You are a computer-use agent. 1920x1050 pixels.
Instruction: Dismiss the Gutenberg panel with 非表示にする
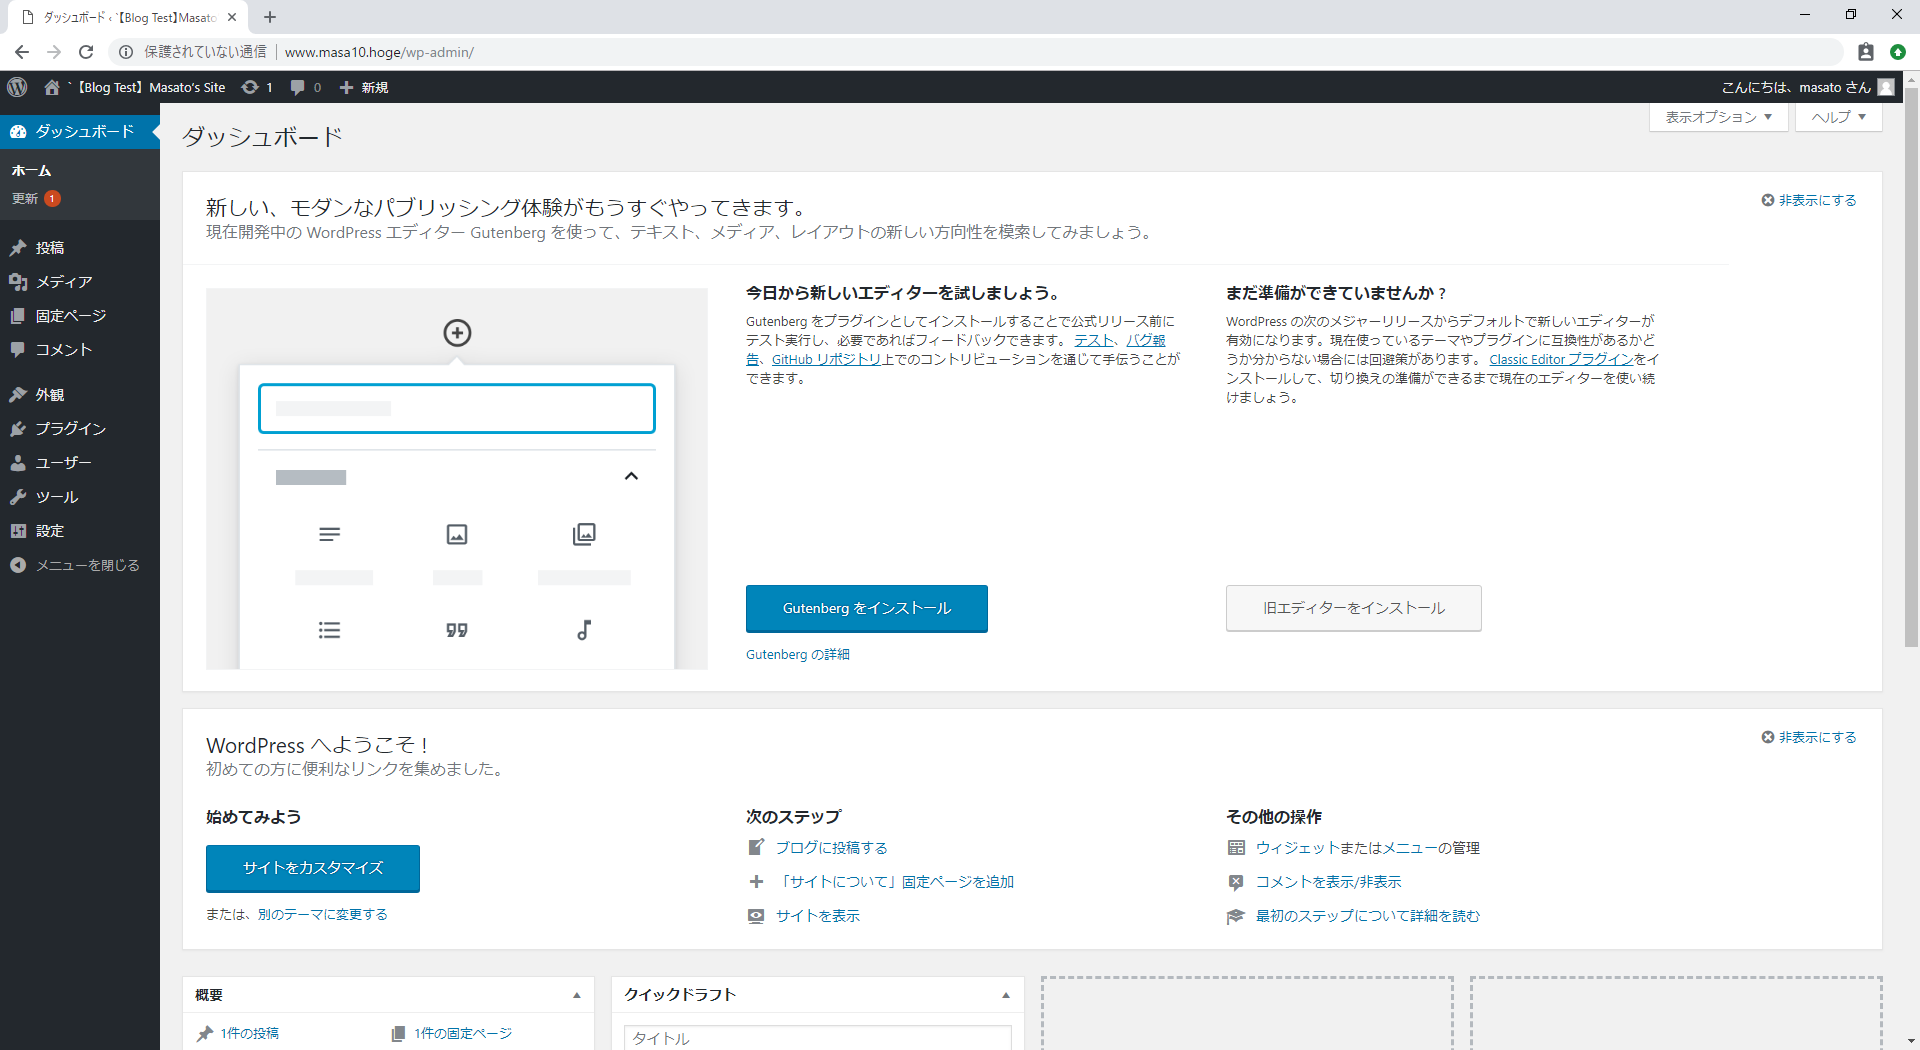[1809, 200]
